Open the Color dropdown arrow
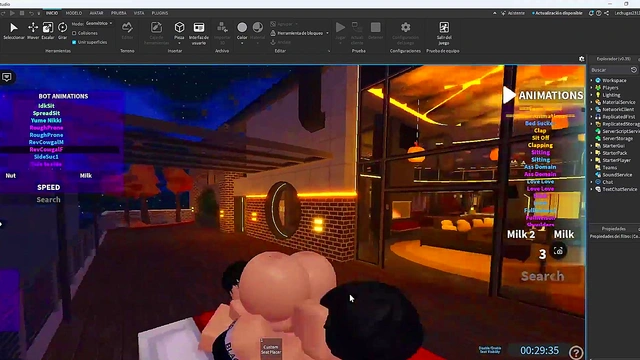The image size is (640, 360). (x=242, y=43)
